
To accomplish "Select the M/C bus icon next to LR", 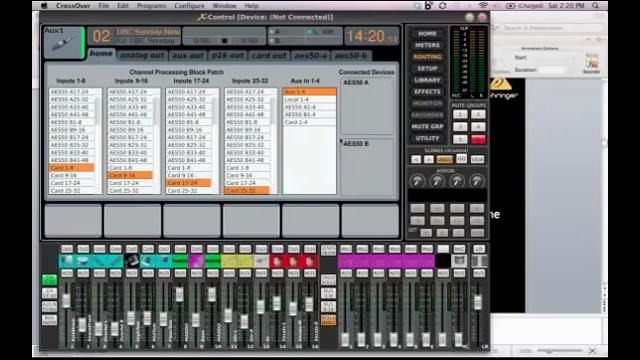I will (x=459, y=261).
